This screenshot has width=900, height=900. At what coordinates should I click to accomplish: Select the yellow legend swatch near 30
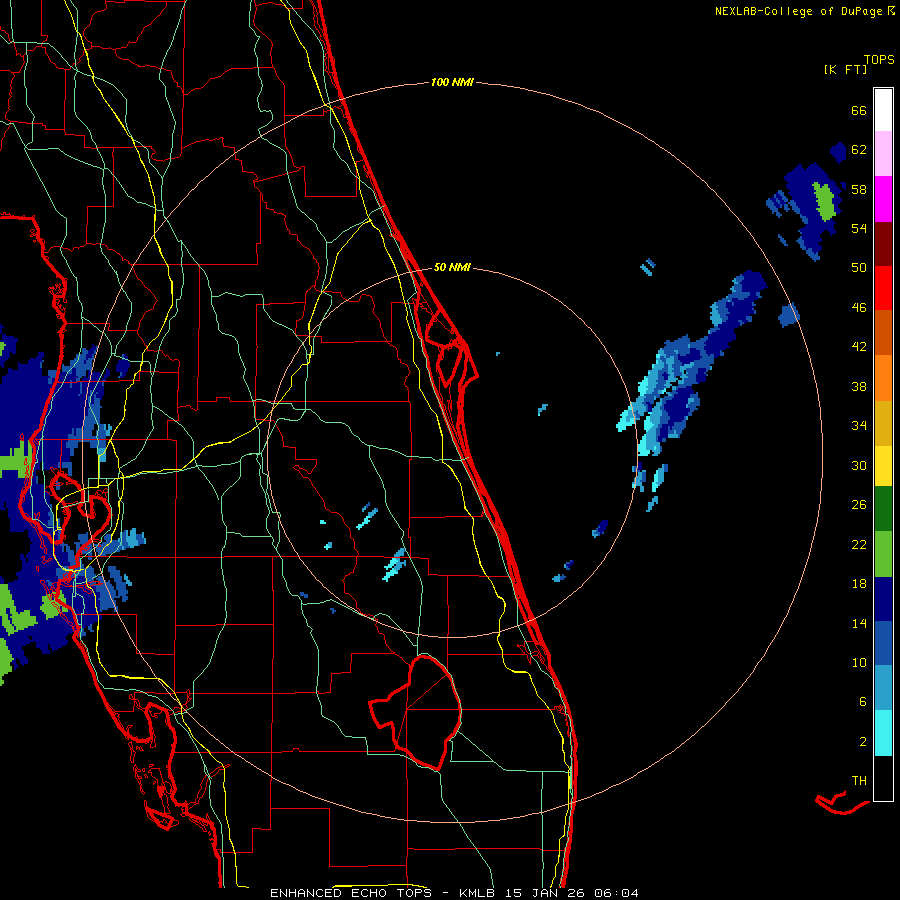[883, 466]
